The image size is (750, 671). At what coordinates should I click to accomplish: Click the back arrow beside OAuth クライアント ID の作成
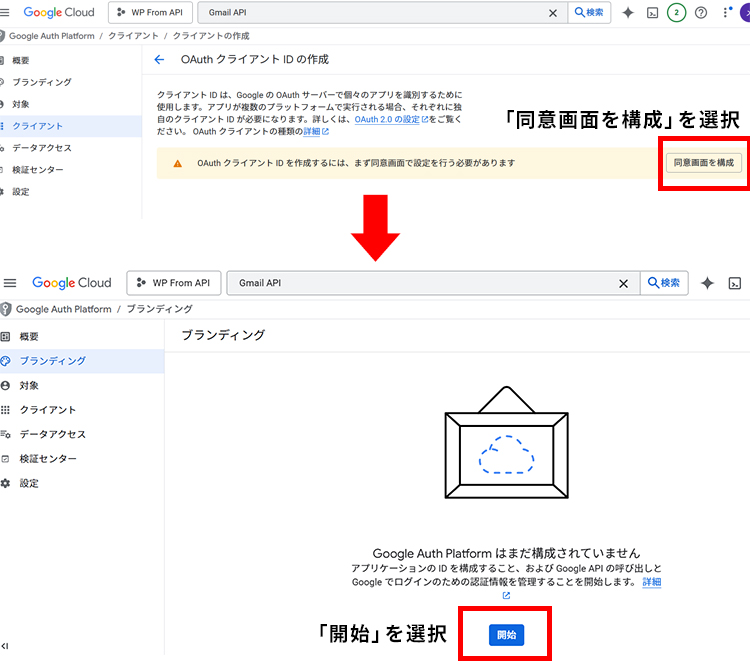(159, 60)
